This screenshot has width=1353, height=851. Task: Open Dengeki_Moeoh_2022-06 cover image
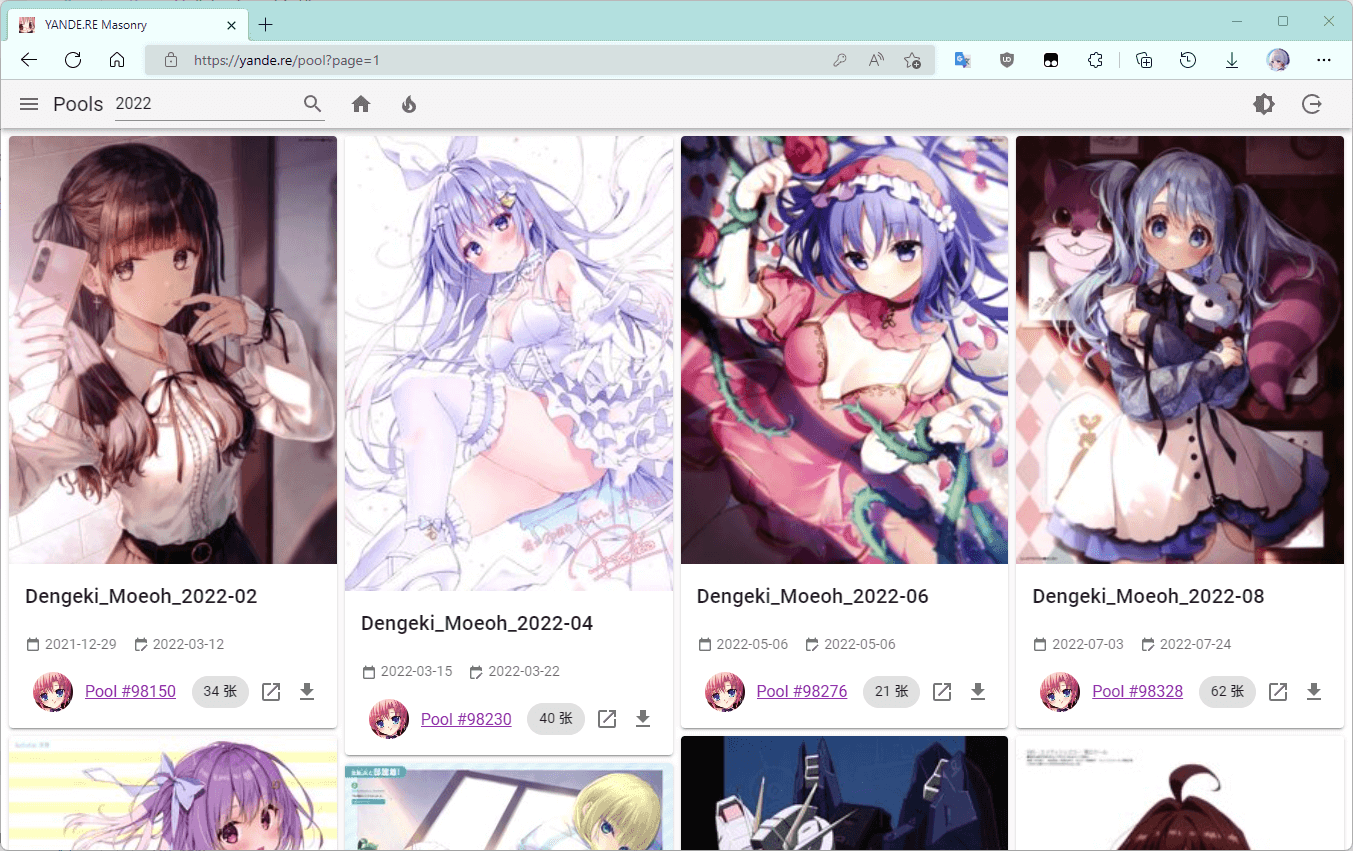click(844, 350)
